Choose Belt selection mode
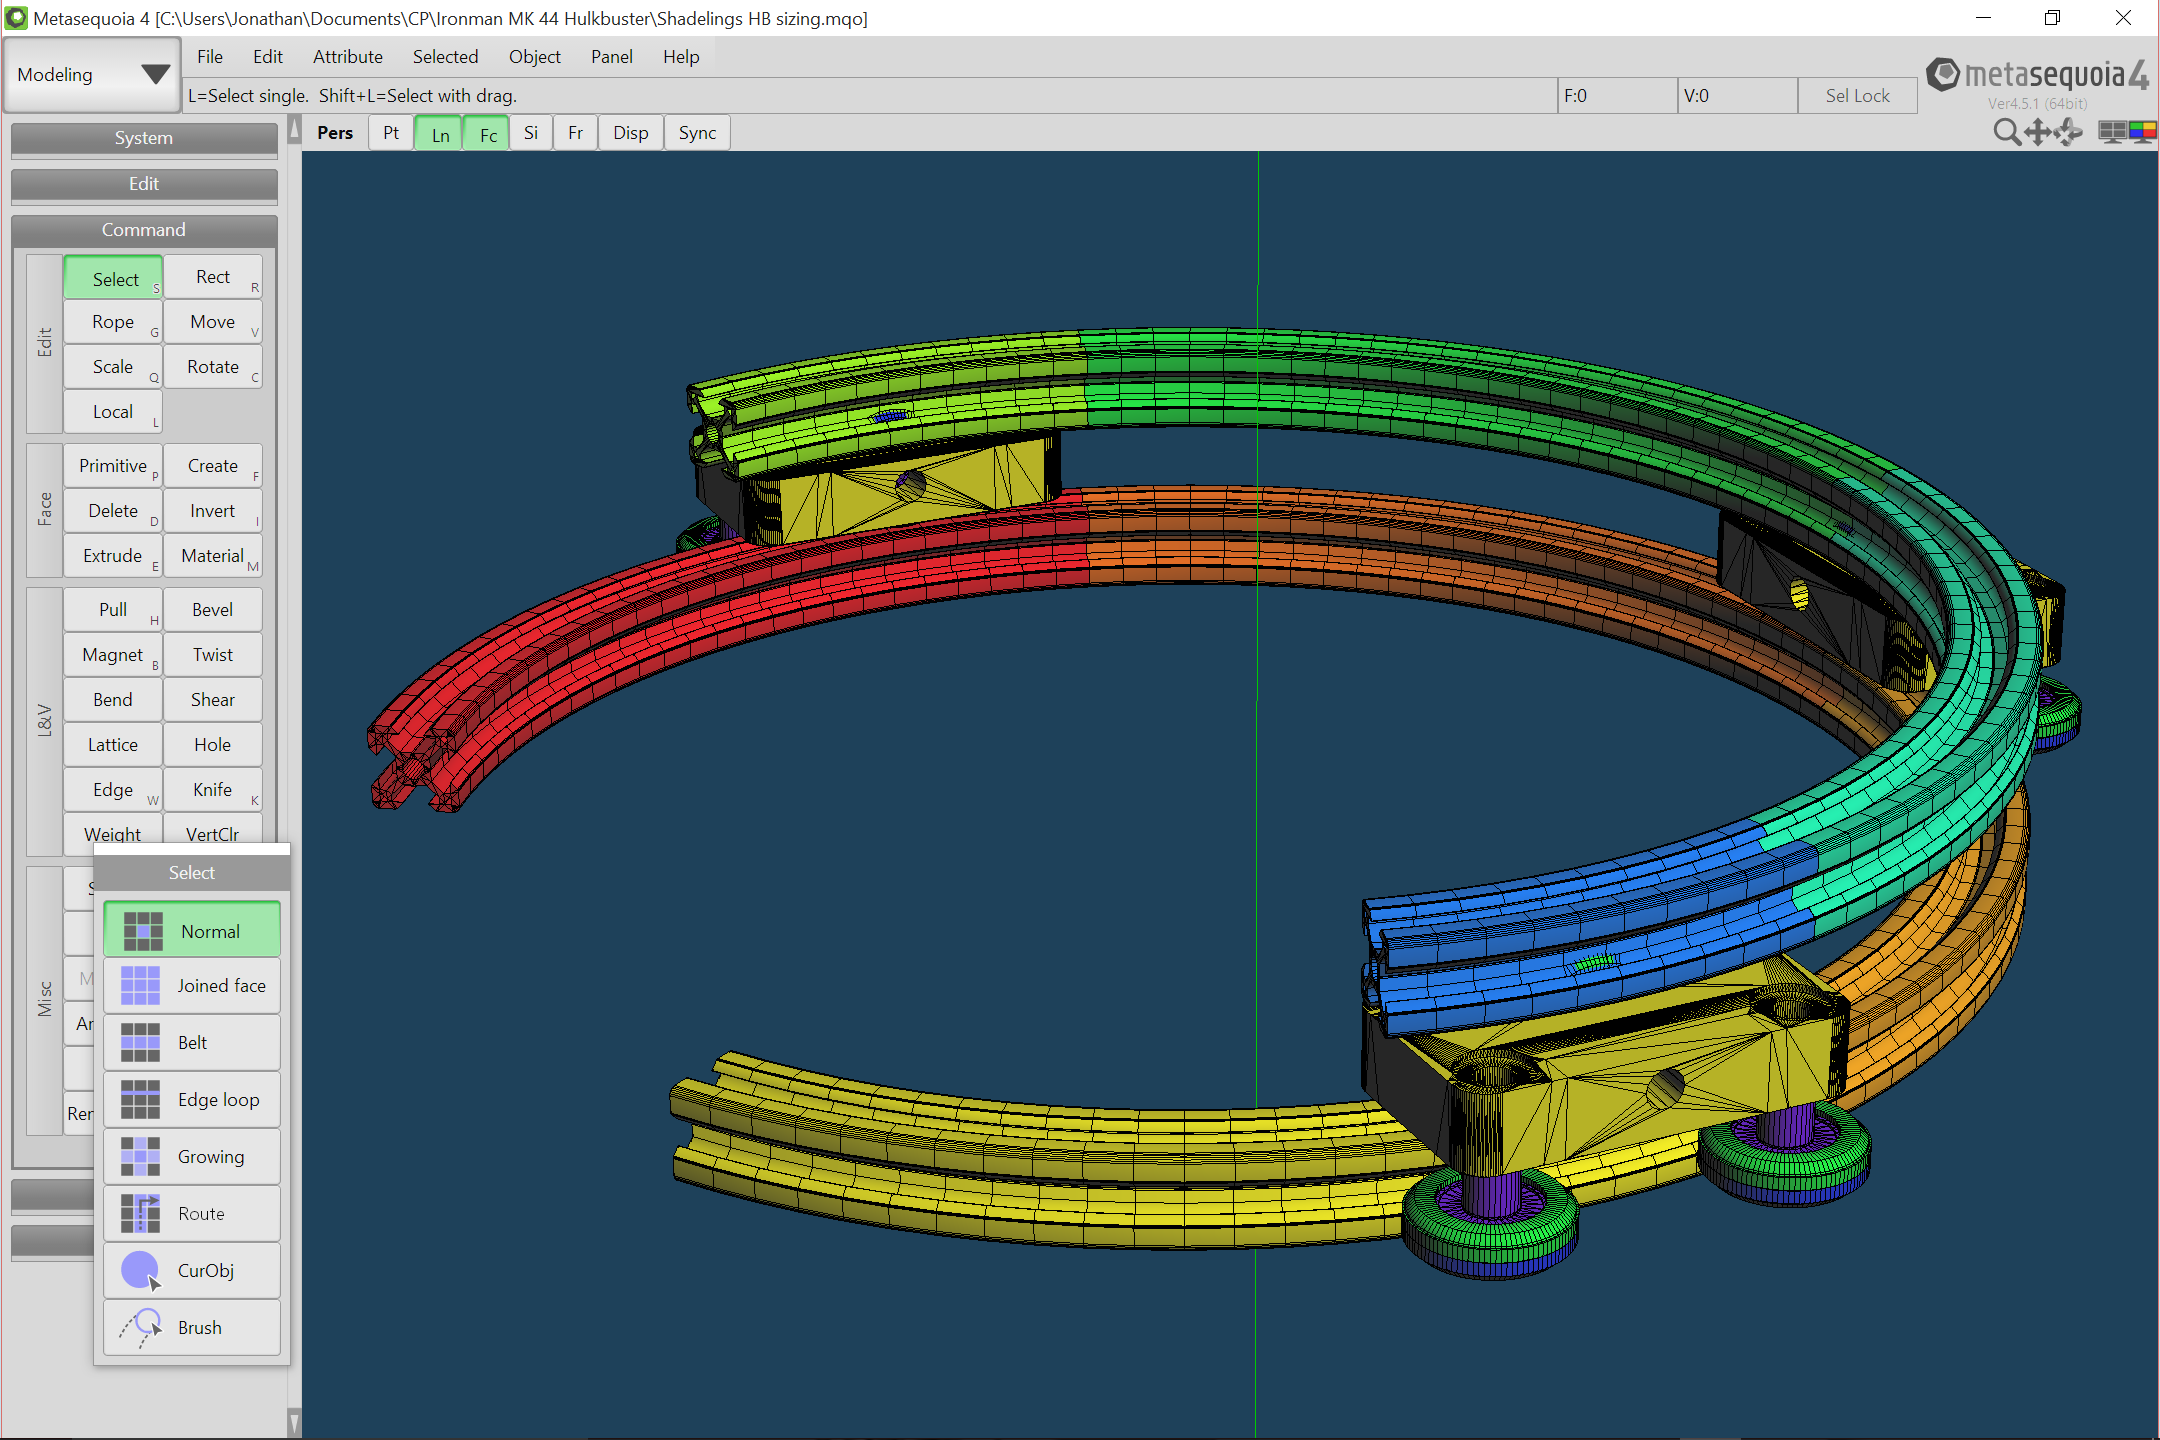This screenshot has width=2160, height=1440. [x=192, y=1043]
